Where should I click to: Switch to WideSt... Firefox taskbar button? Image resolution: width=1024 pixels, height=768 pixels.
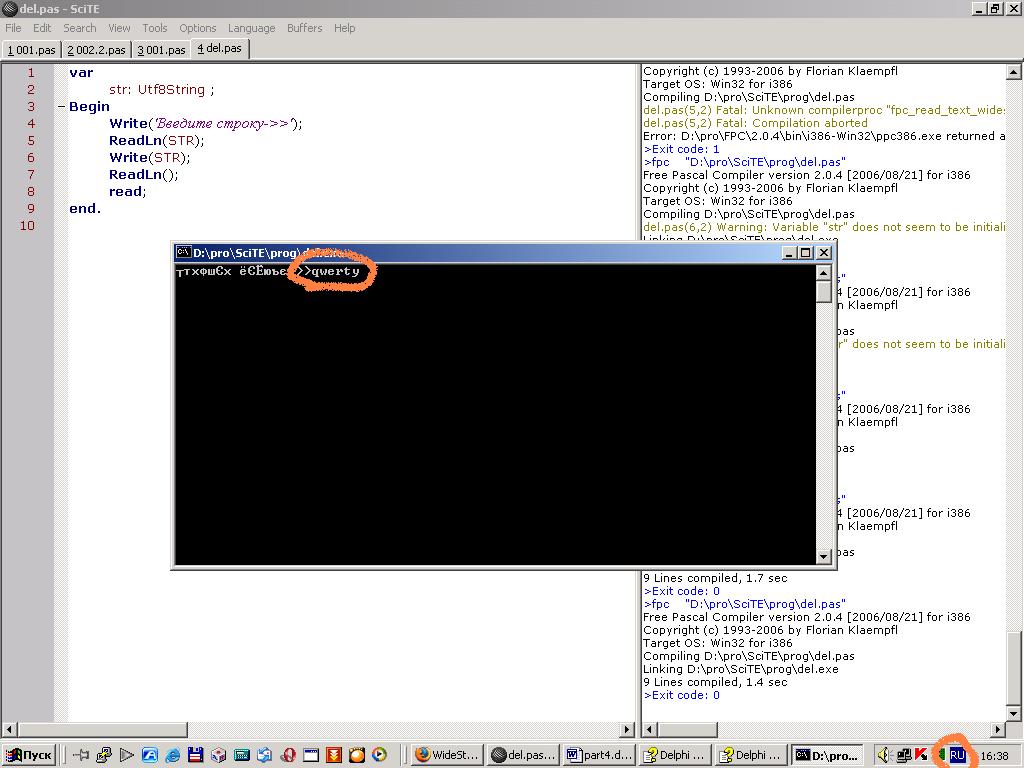tap(446, 755)
